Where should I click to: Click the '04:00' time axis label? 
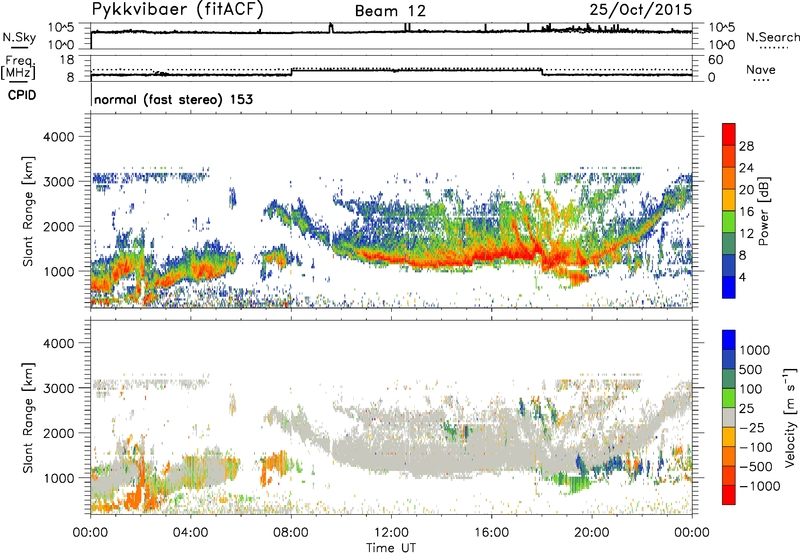(x=191, y=533)
